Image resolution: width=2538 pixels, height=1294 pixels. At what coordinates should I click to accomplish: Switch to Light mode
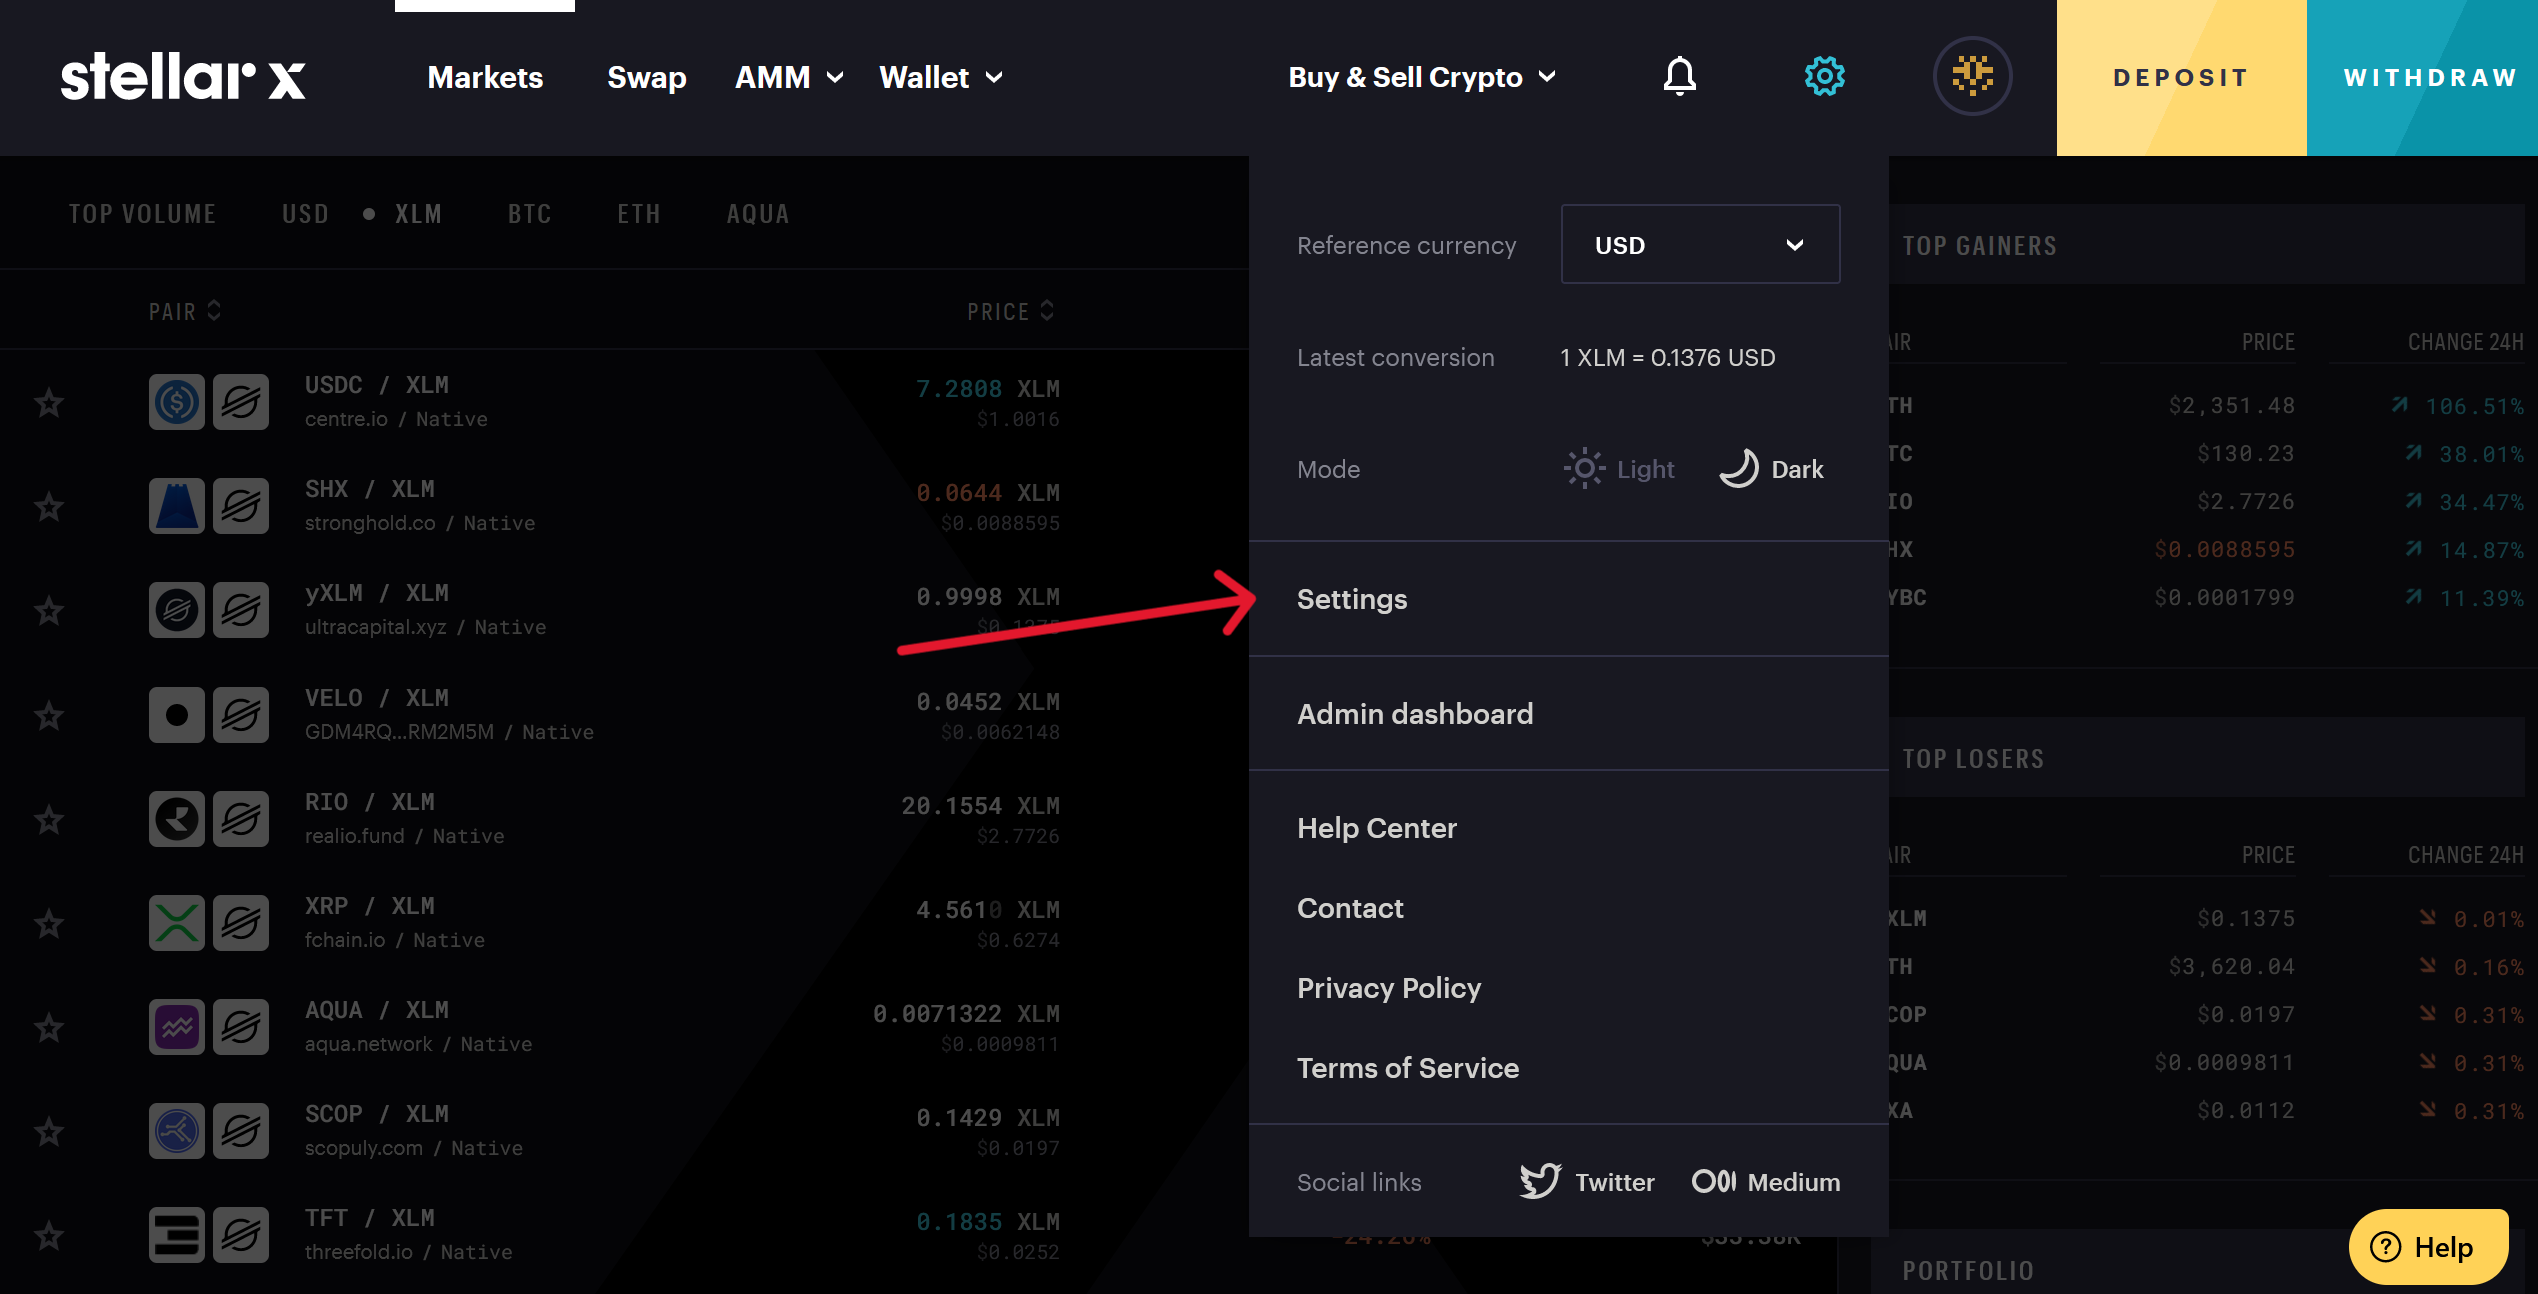coord(1620,469)
